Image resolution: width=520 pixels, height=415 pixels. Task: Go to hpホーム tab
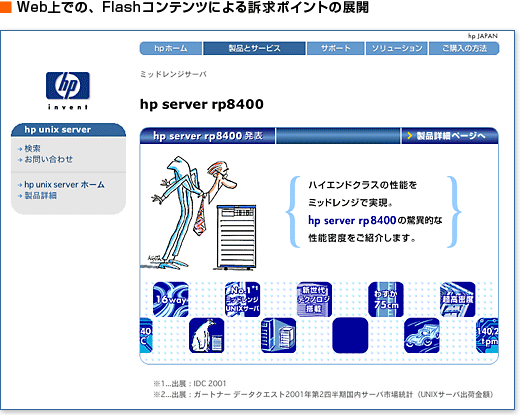171,48
